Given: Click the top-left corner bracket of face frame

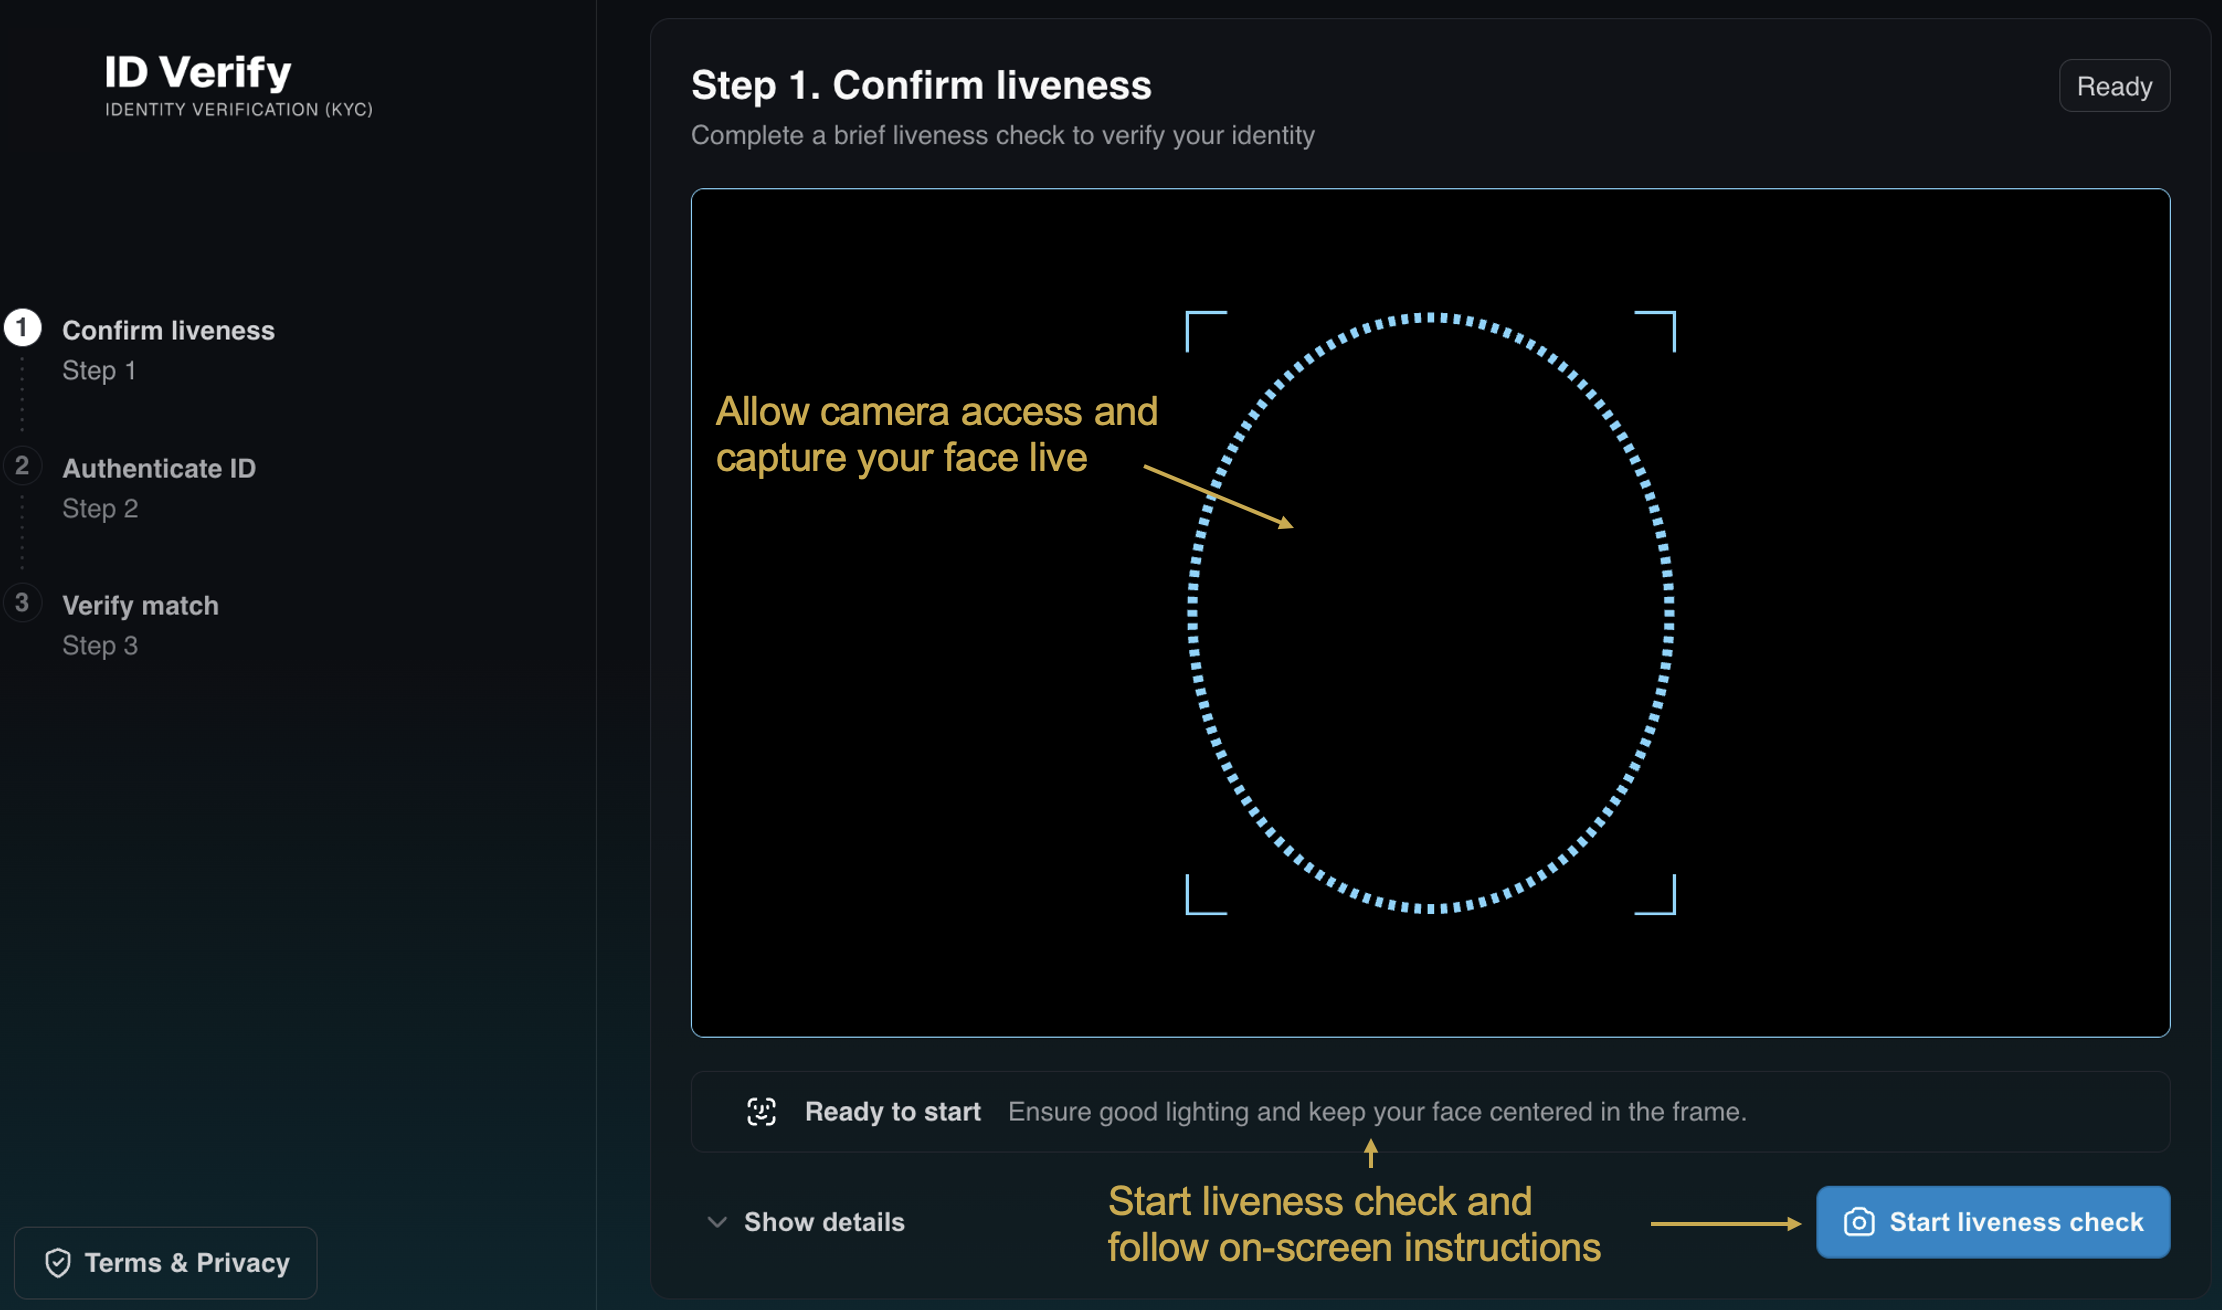Looking at the screenshot, I should [1205, 331].
